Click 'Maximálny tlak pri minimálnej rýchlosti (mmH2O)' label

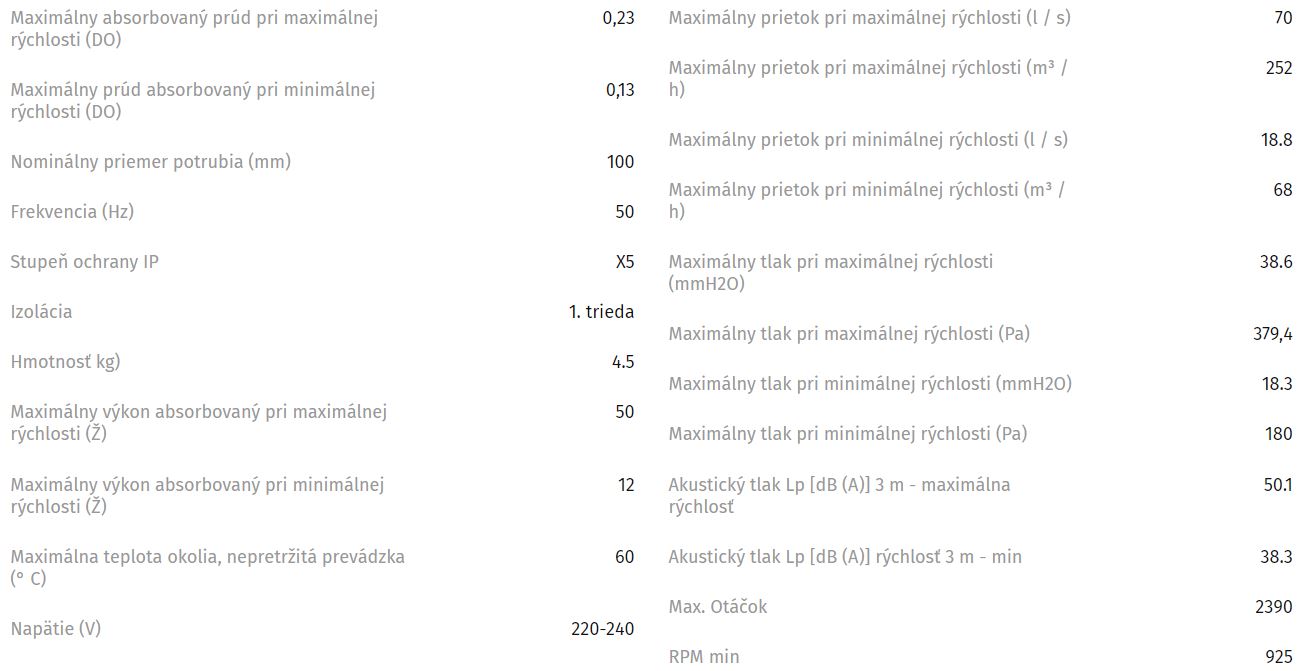coord(870,383)
